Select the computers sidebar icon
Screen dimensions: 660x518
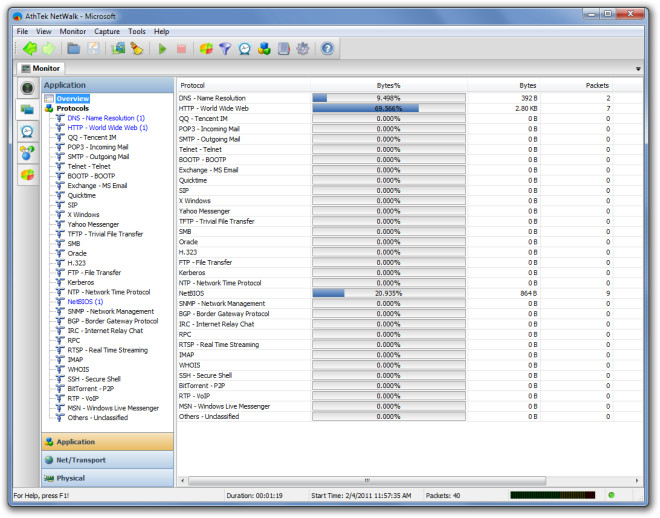[27, 110]
